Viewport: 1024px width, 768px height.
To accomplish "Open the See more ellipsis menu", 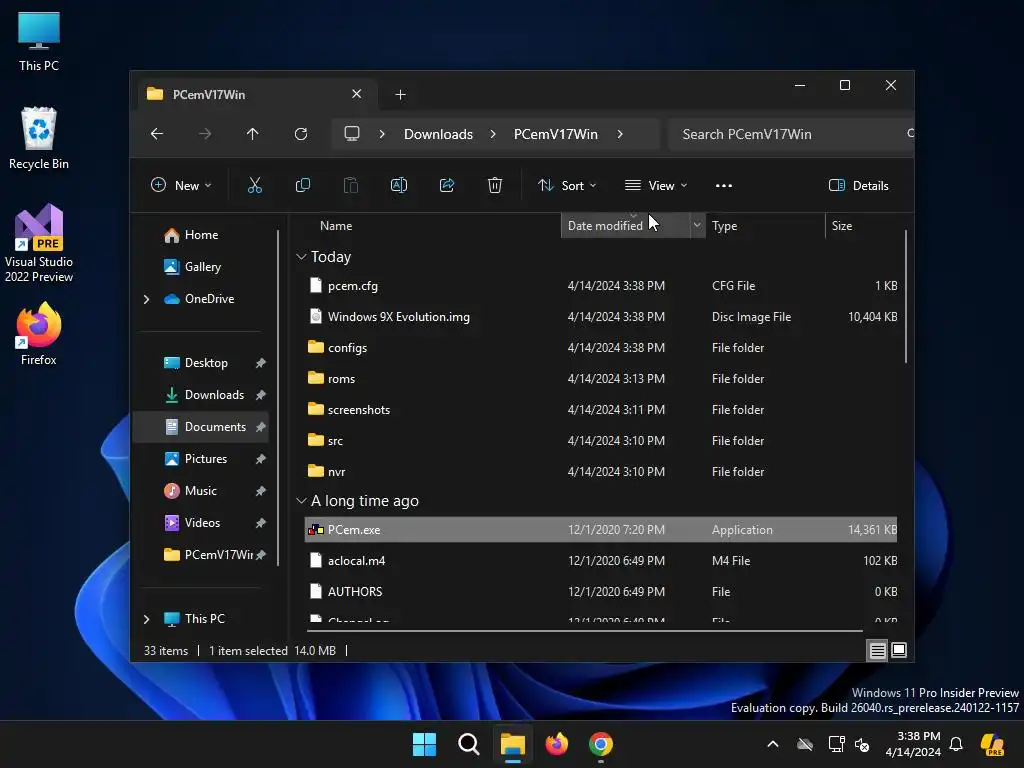I will (x=724, y=185).
